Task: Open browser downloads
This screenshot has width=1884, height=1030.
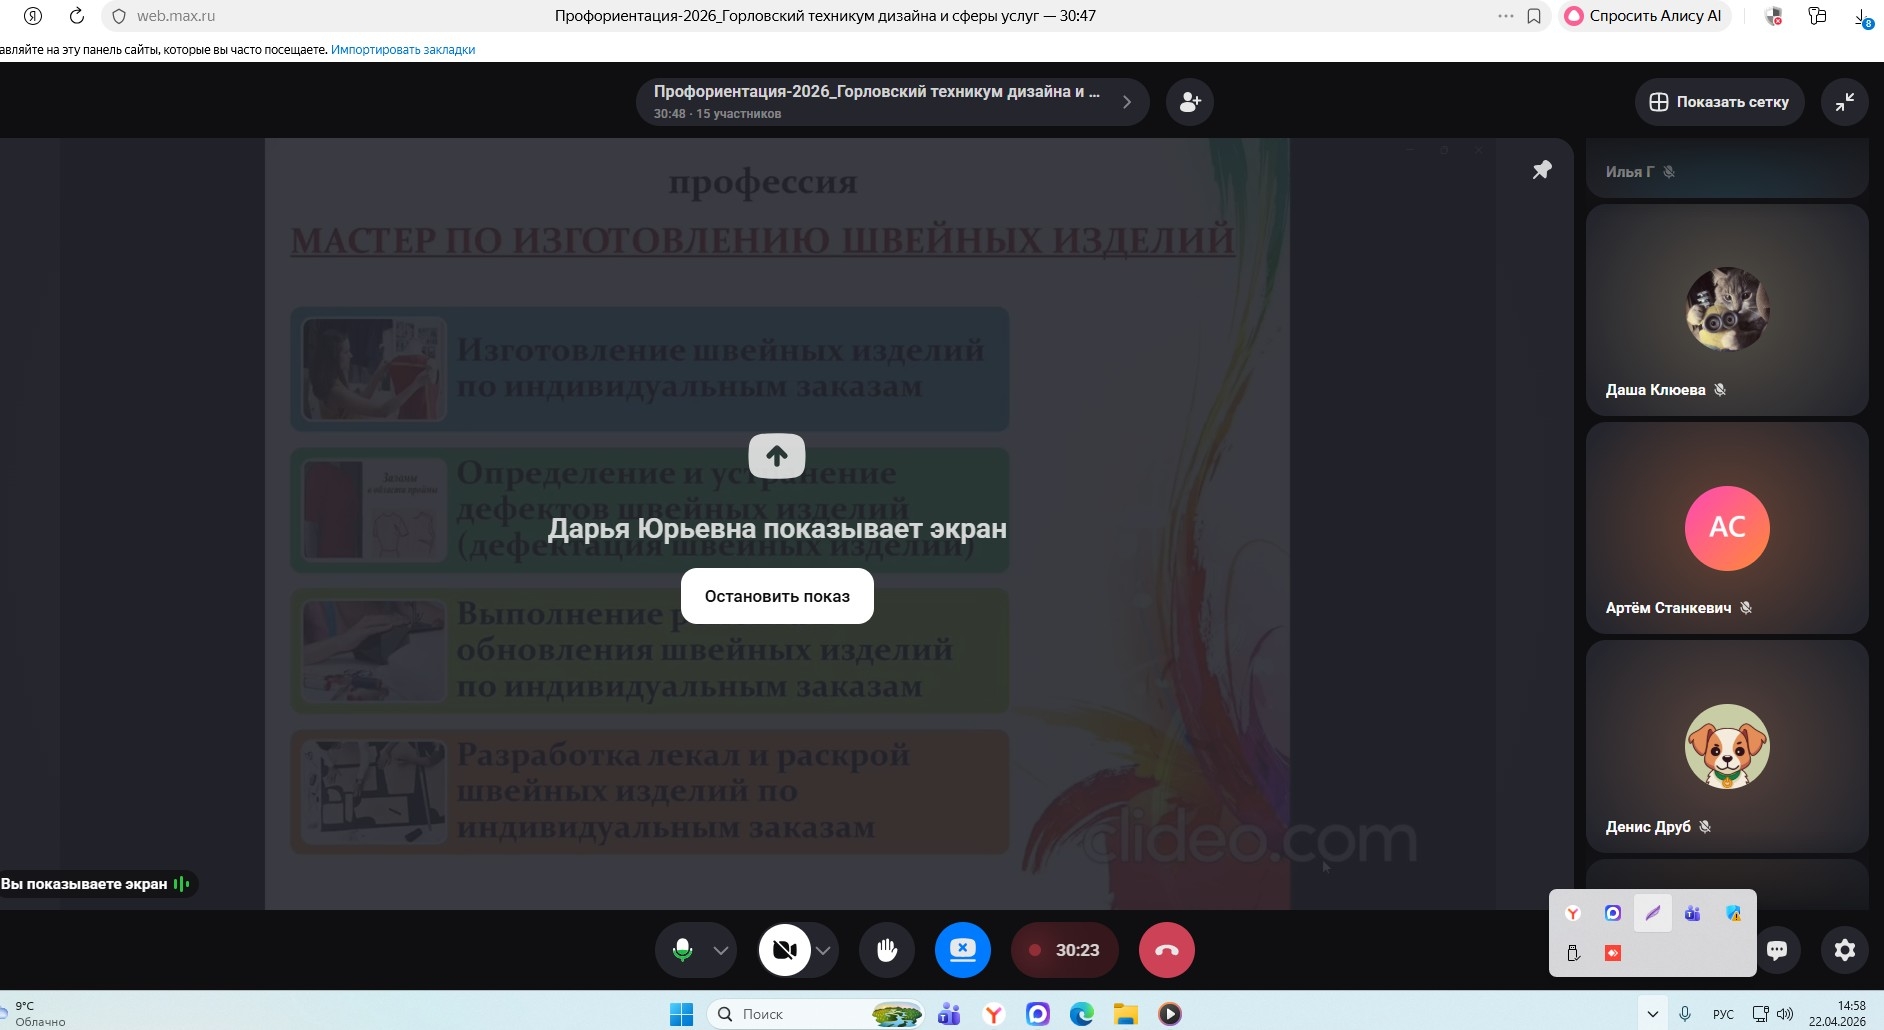Action: coord(1863,17)
